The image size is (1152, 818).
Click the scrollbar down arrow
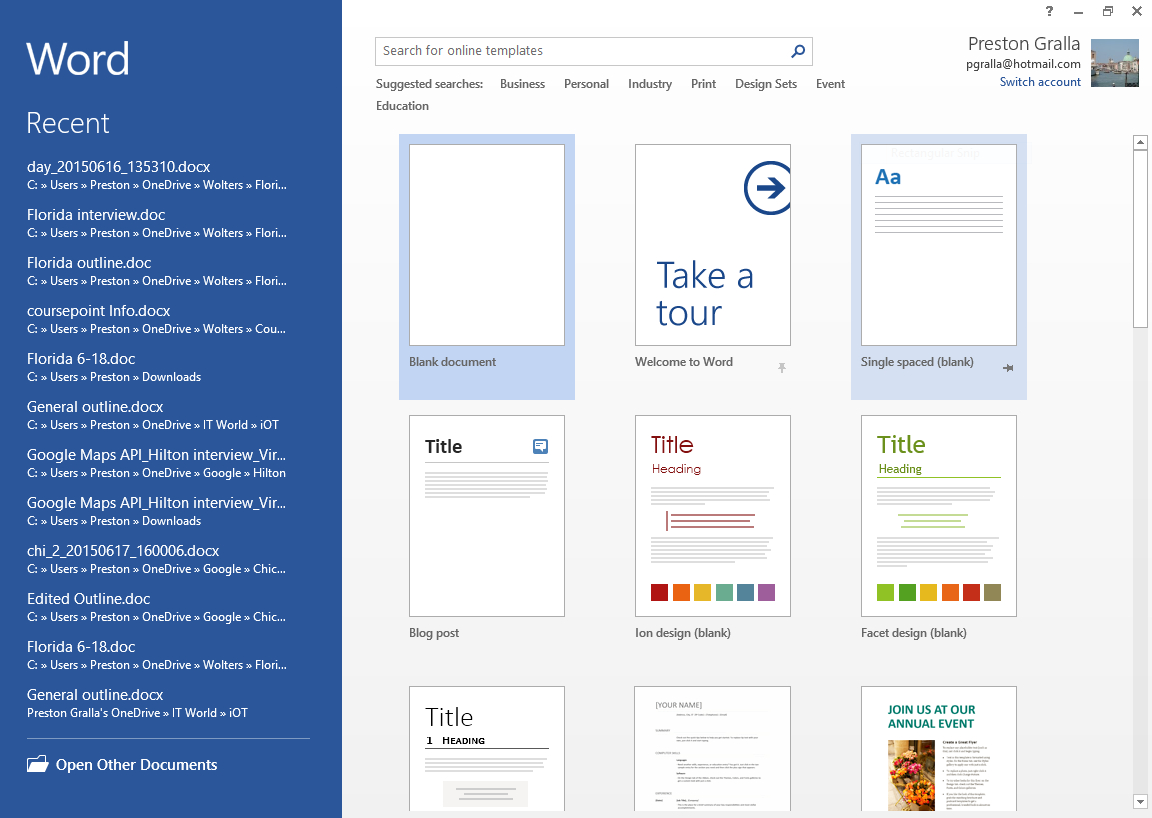pos(1140,801)
